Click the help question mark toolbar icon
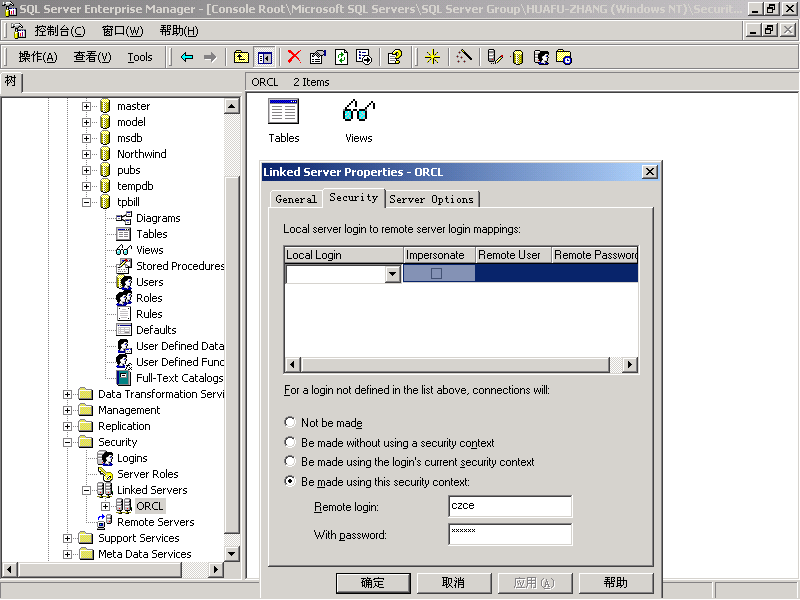800x600 pixels. click(395, 57)
